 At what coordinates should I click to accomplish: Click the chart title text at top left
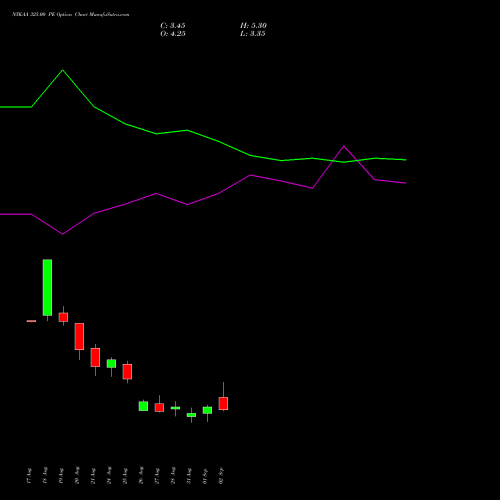[70, 14]
